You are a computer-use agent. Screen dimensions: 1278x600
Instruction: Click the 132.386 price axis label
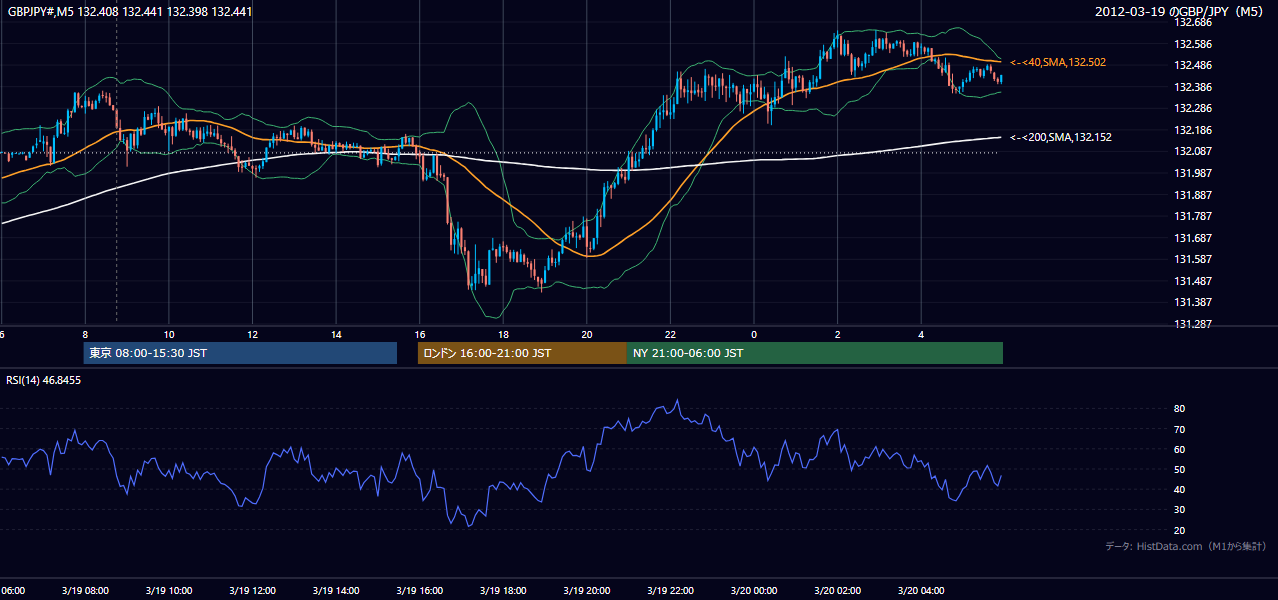[x=1192, y=87]
